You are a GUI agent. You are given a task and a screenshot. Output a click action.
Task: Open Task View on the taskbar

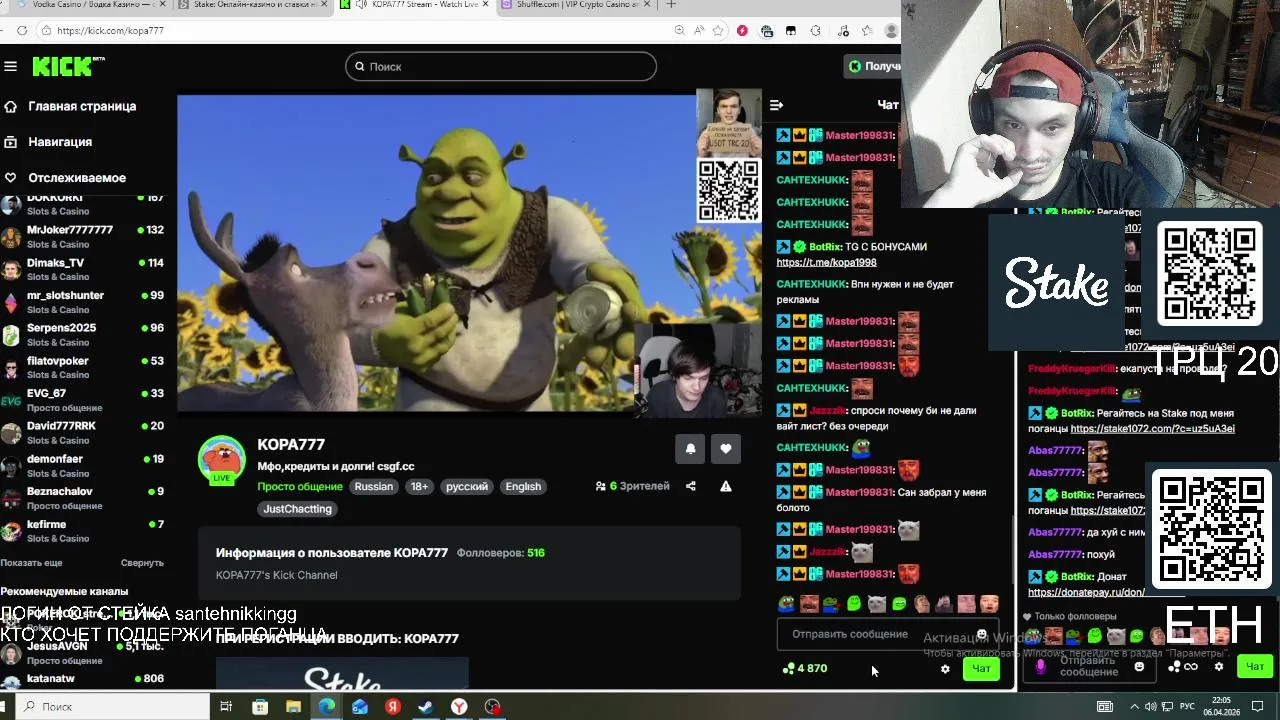tap(226, 706)
